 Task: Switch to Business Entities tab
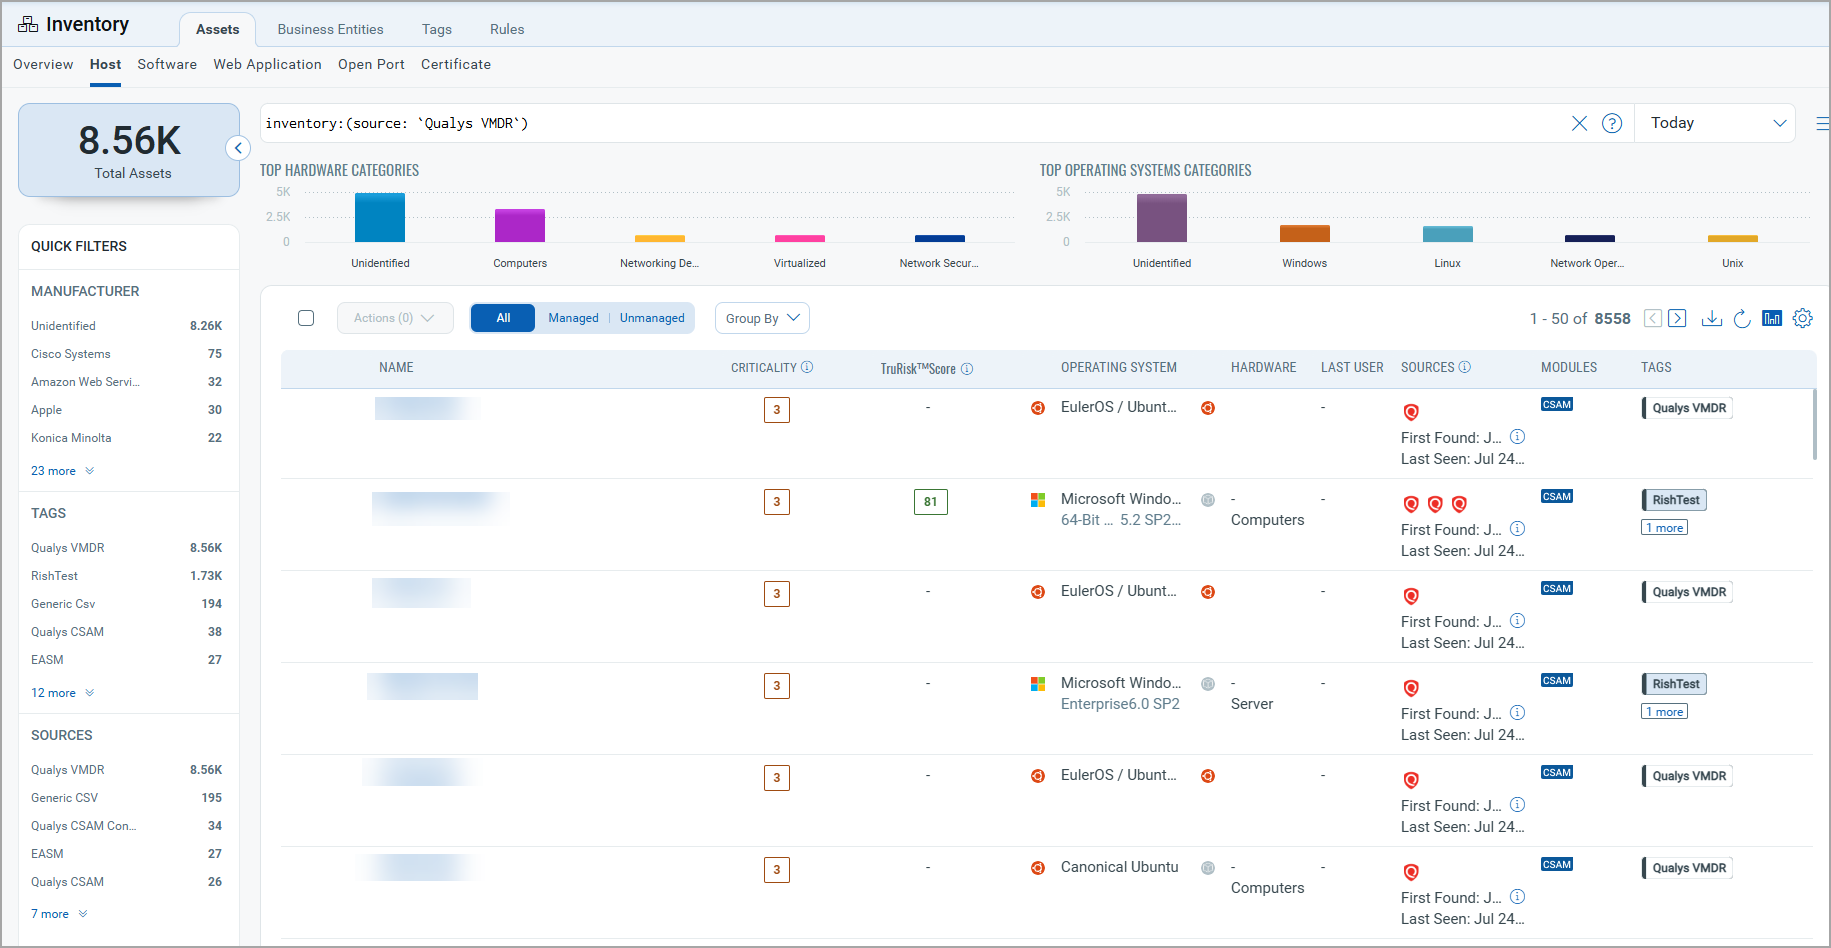(x=330, y=29)
